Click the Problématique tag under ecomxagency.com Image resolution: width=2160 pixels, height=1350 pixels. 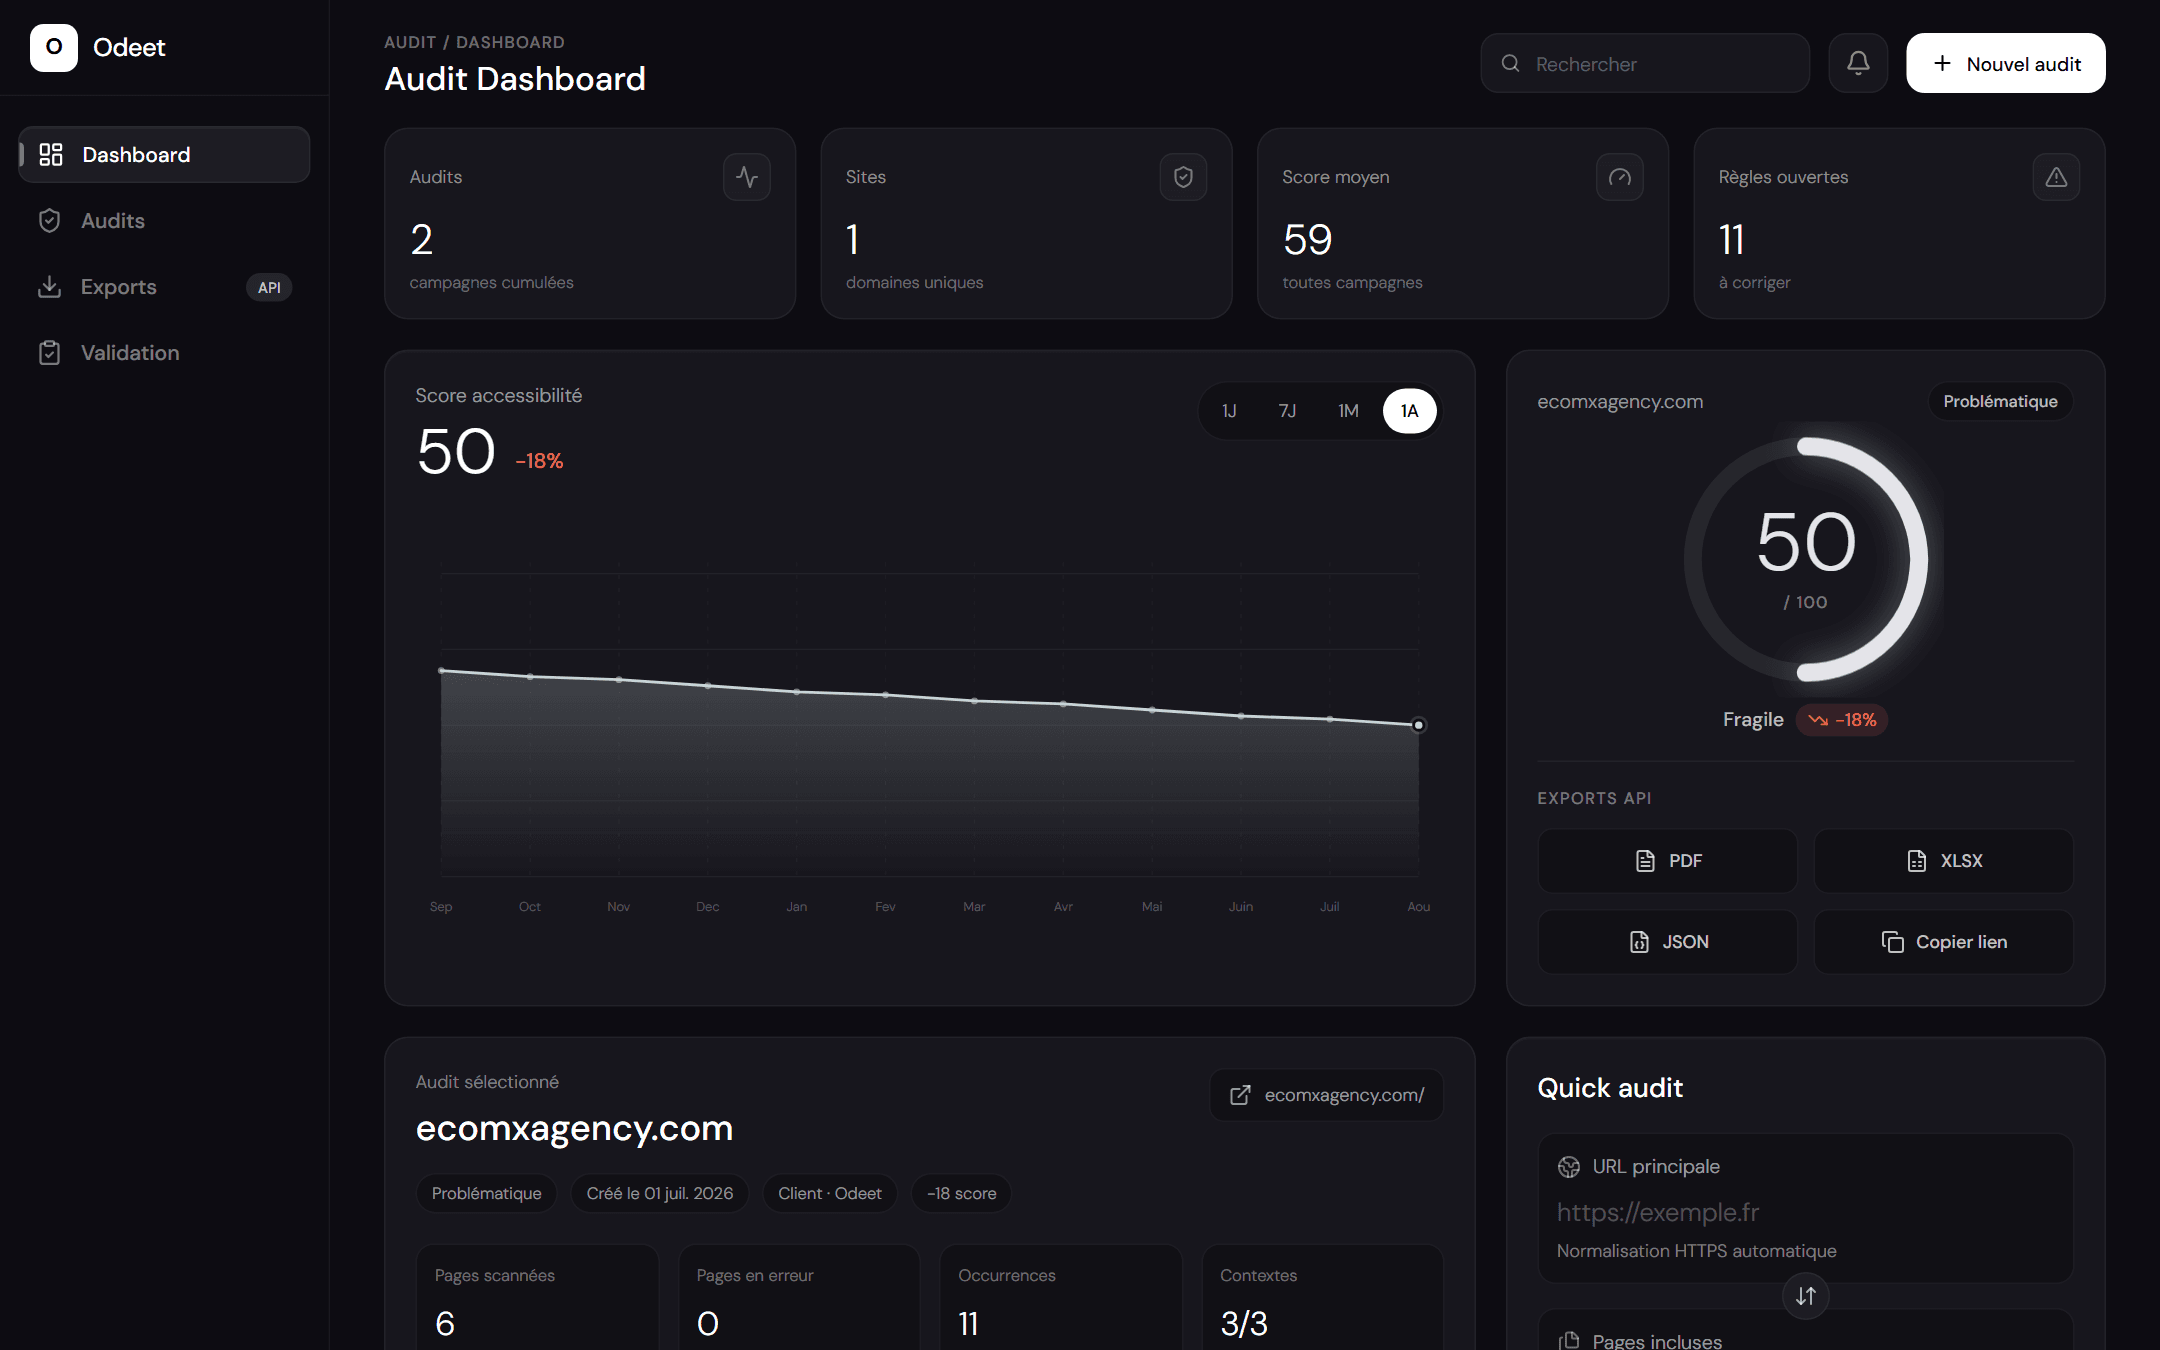(x=486, y=1194)
